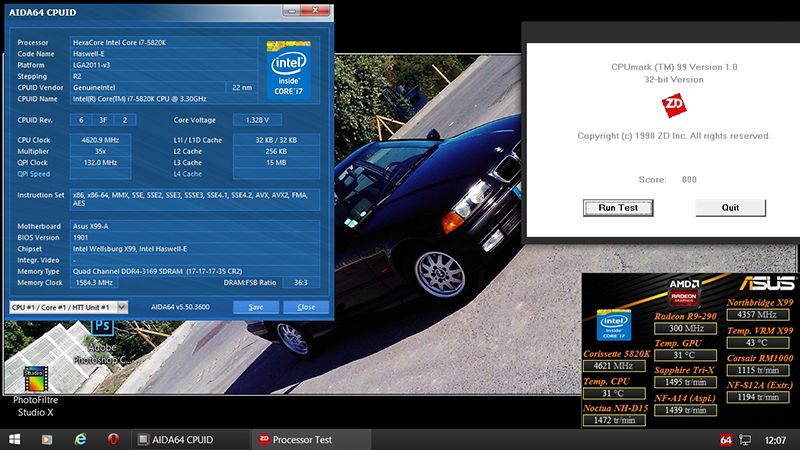Open the Opera browser taskbar icon
Image resolution: width=800 pixels, height=450 pixels.
point(113,439)
